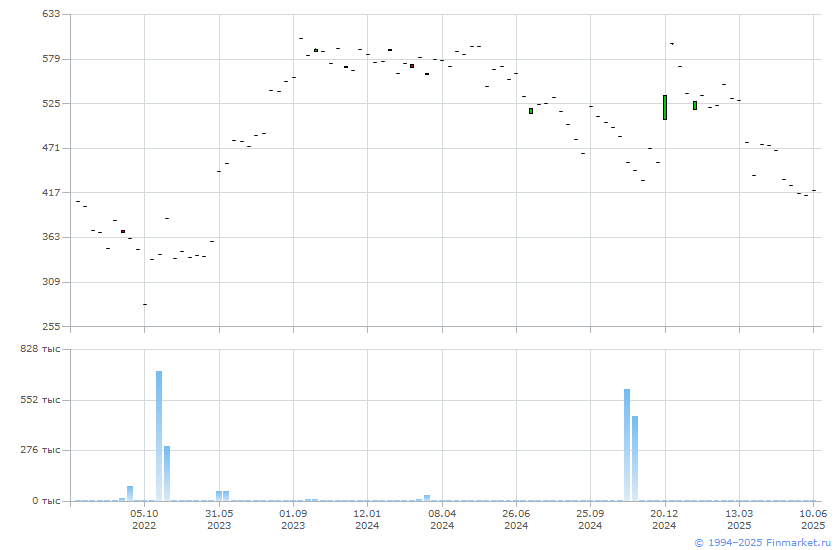Click the '309' price axis label
The image size is (840, 550).
coord(51,281)
